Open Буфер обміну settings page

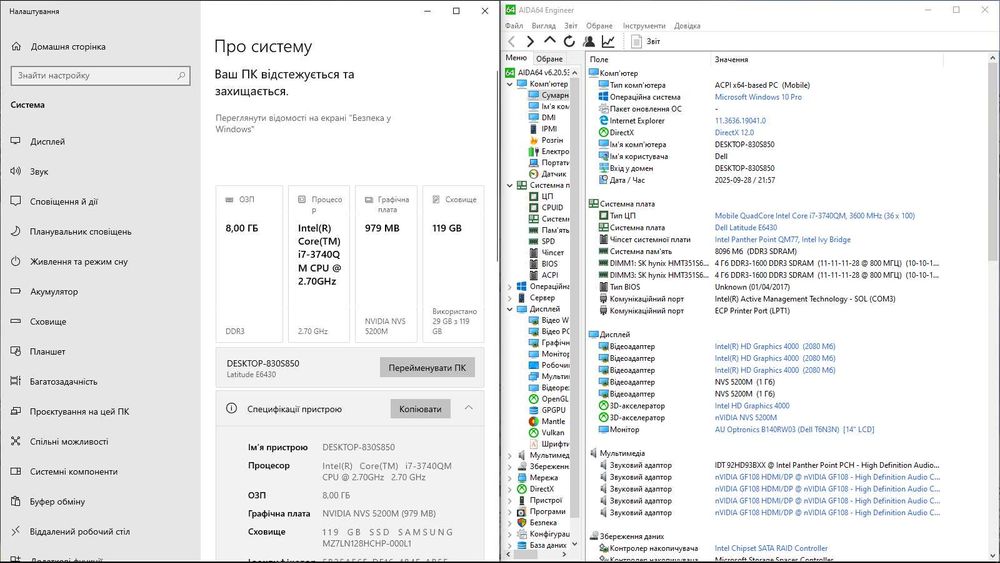(100, 501)
